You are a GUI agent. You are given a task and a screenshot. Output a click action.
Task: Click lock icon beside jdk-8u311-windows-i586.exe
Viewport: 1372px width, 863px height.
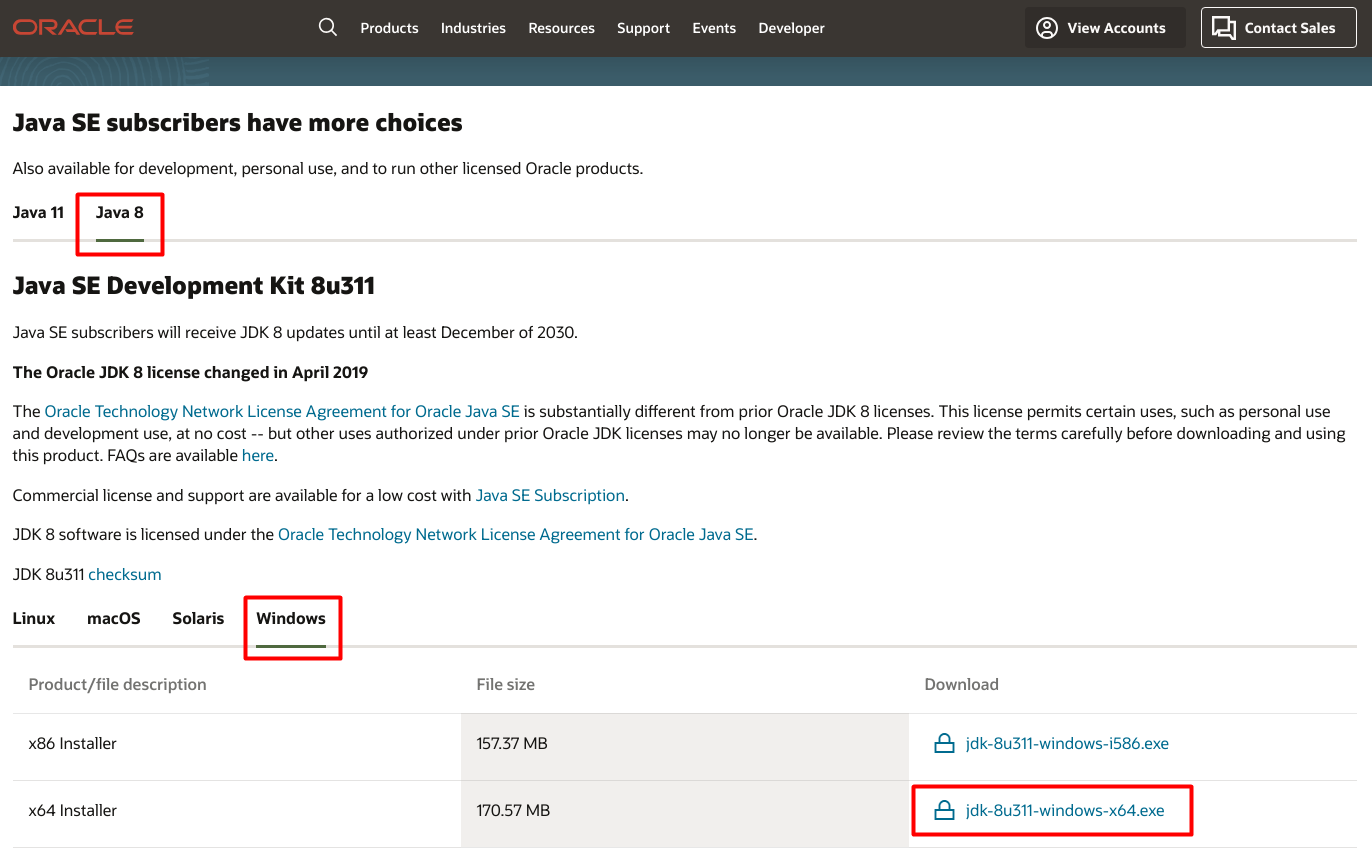pos(943,744)
